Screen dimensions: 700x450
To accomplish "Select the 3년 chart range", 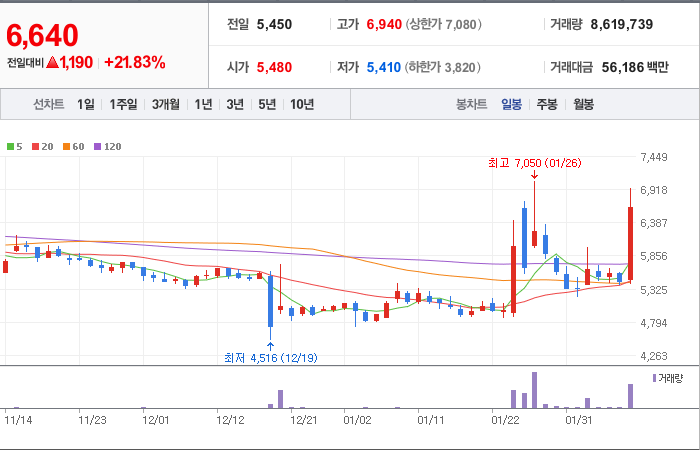I will [x=235, y=104].
